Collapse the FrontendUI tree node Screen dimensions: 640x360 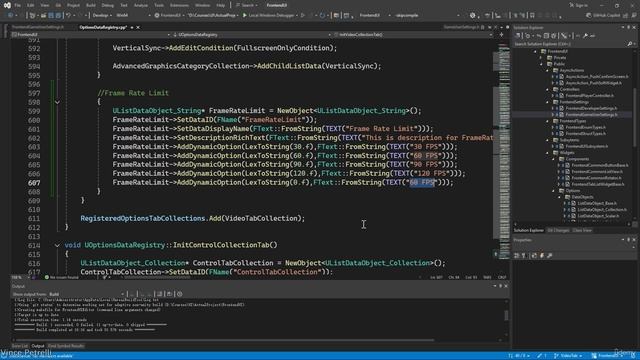[536, 51]
